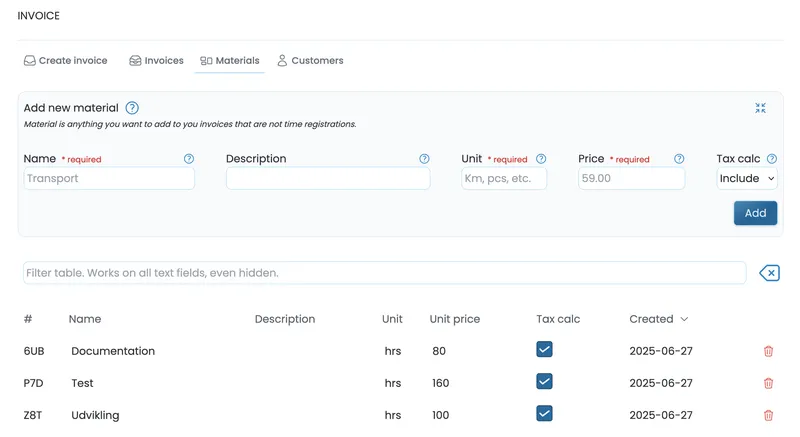Screen dimensions: 800x437
Task: Show help for the Name field
Action: [189, 159]
